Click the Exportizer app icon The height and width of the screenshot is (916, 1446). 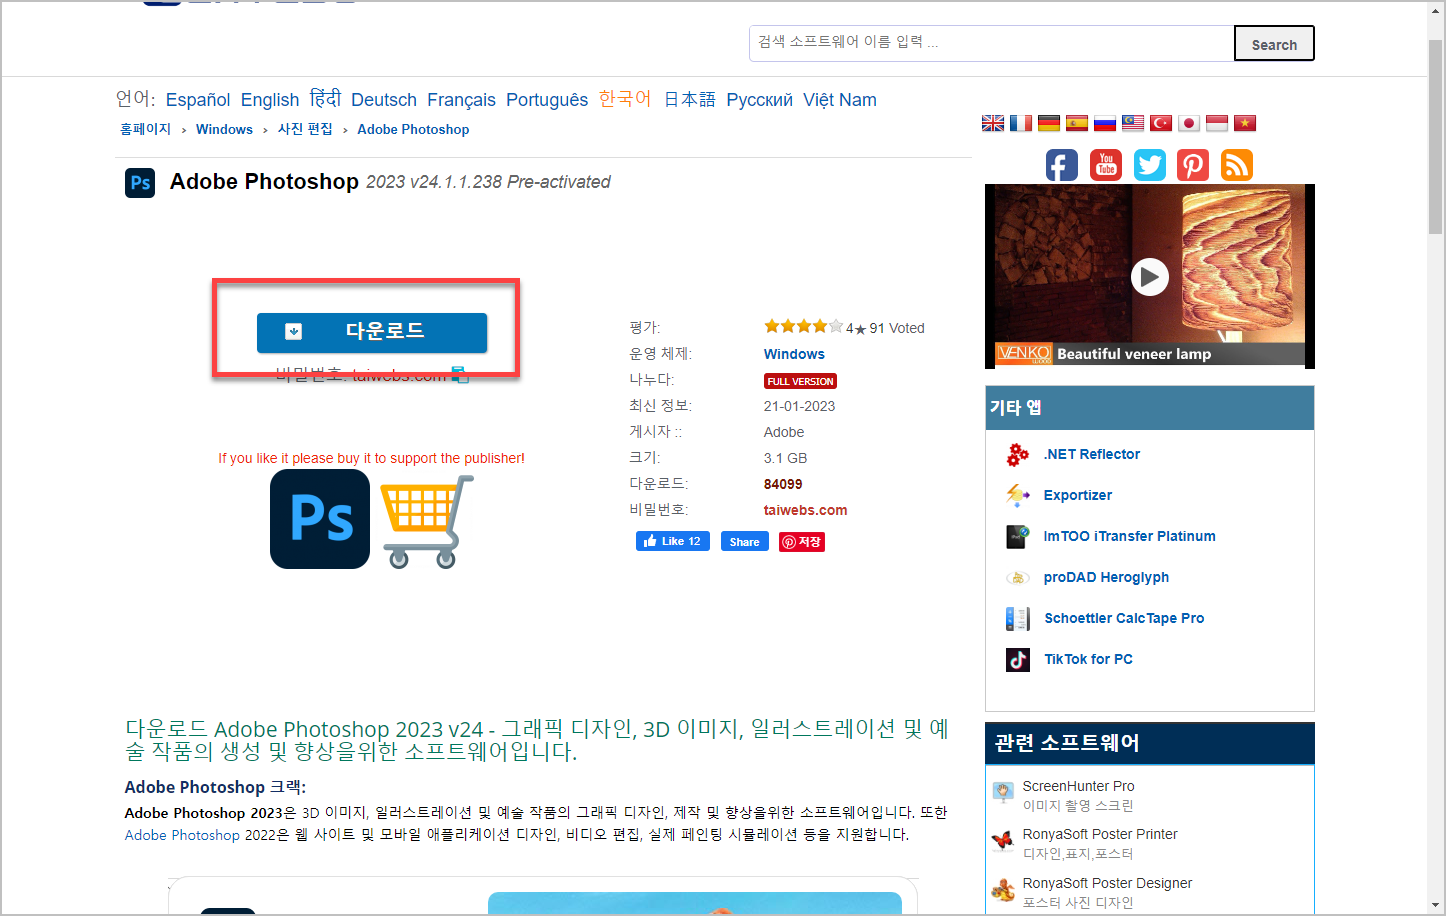(x=1017, y=495)
